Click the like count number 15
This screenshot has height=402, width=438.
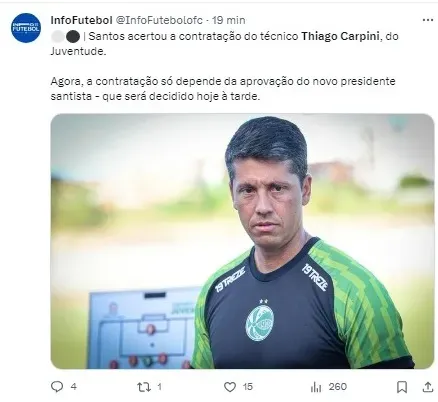click(x=248, y=387)
